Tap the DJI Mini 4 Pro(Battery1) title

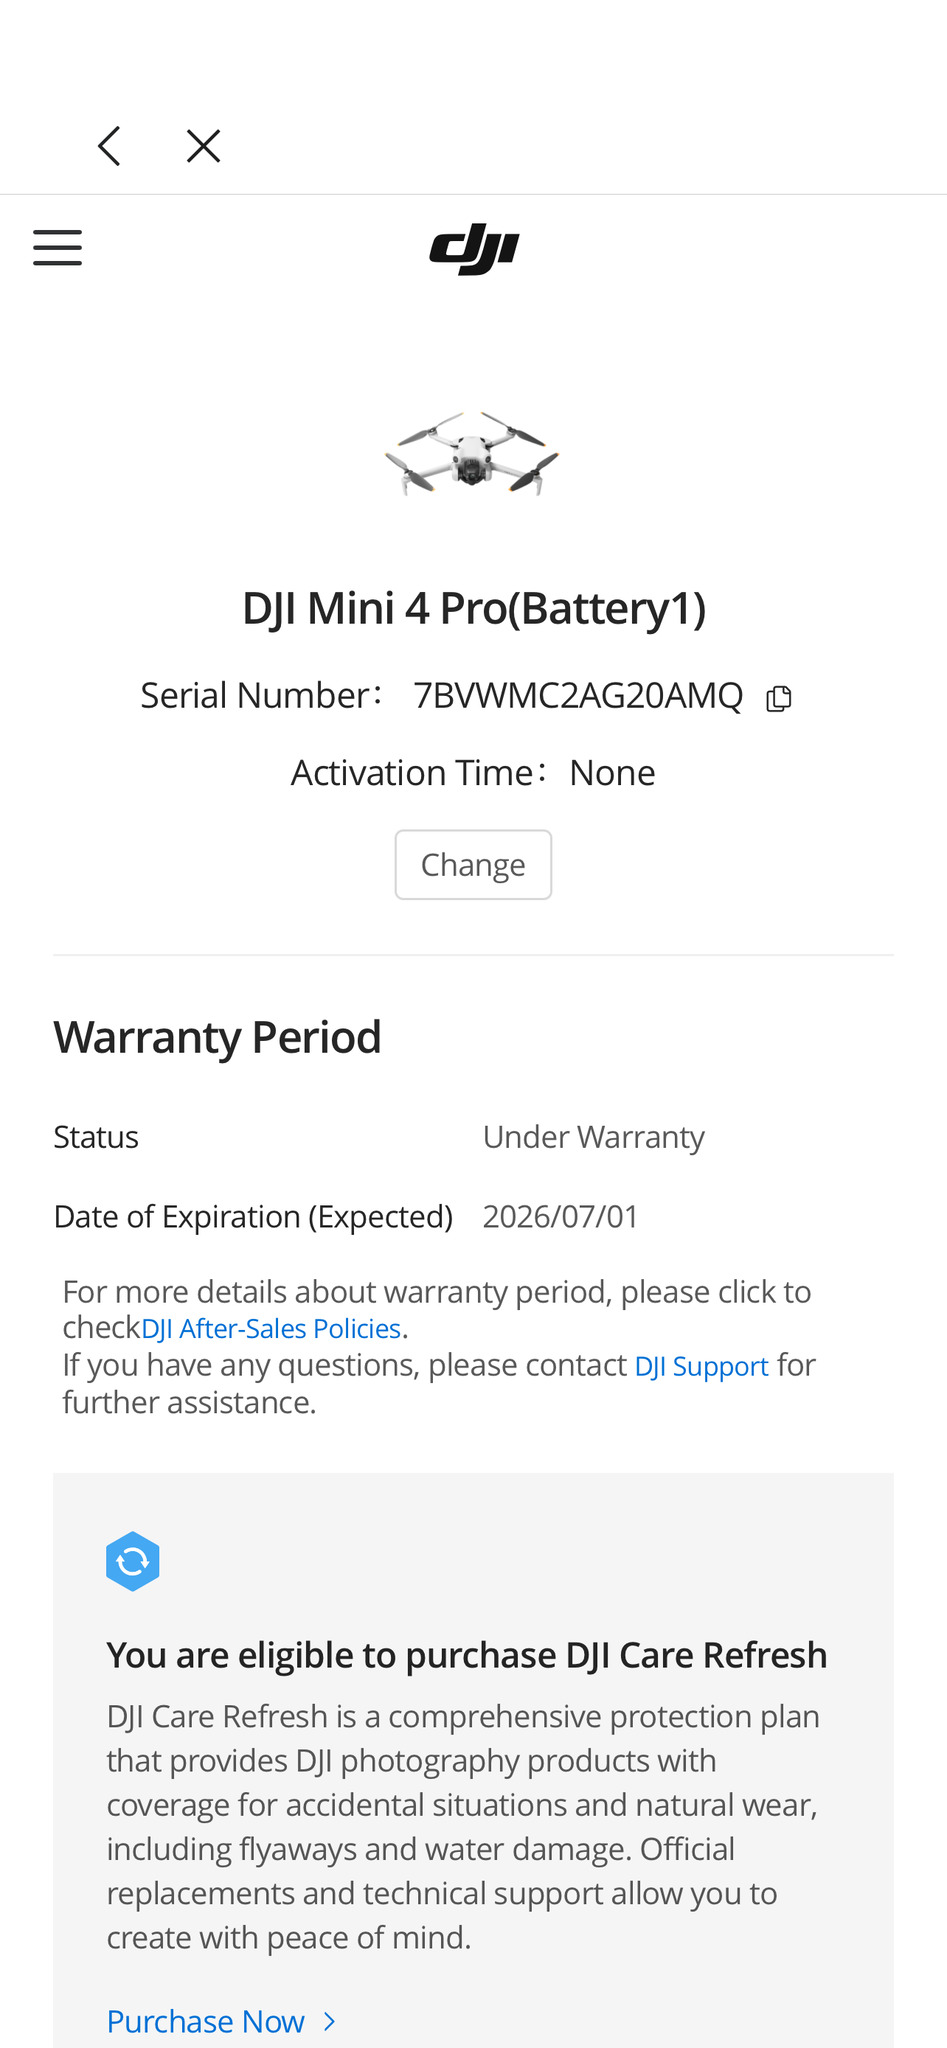click(x=474, y=608)
